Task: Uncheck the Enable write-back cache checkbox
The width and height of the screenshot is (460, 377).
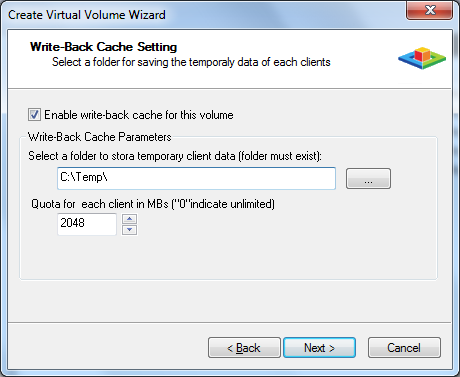Action: pyautogui.click(x=34, y=114)
